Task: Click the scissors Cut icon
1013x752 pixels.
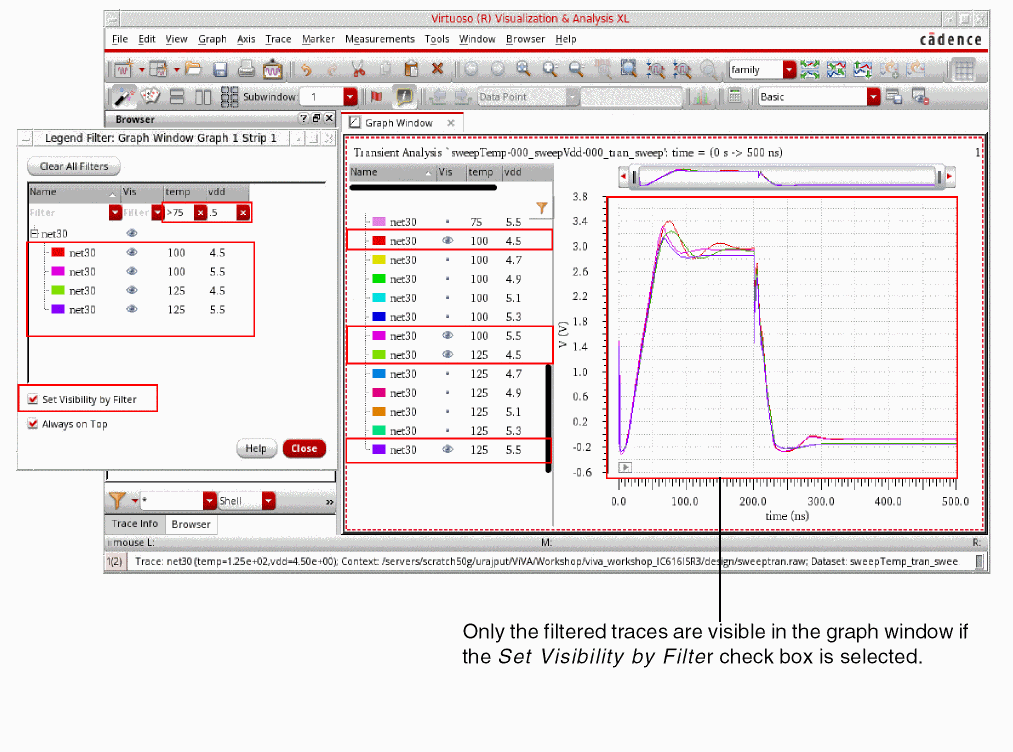Action: 358,70
